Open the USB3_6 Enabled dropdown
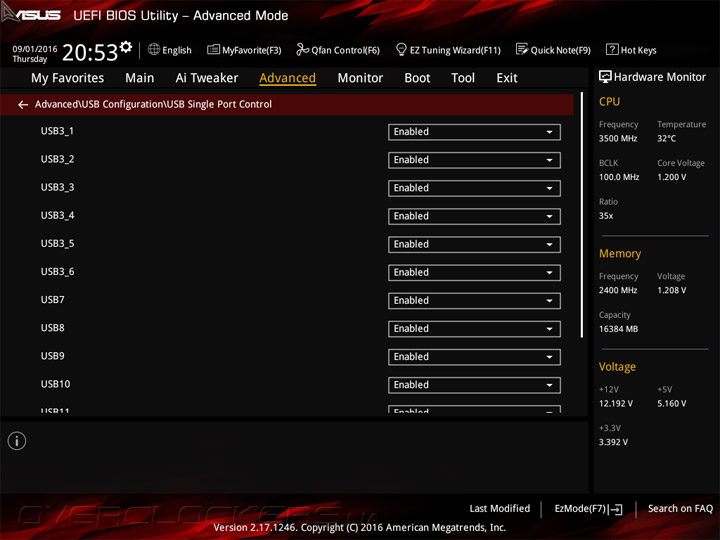Image resolution: width=720 pixels, height=540 pixels. (x=474, y=273)
